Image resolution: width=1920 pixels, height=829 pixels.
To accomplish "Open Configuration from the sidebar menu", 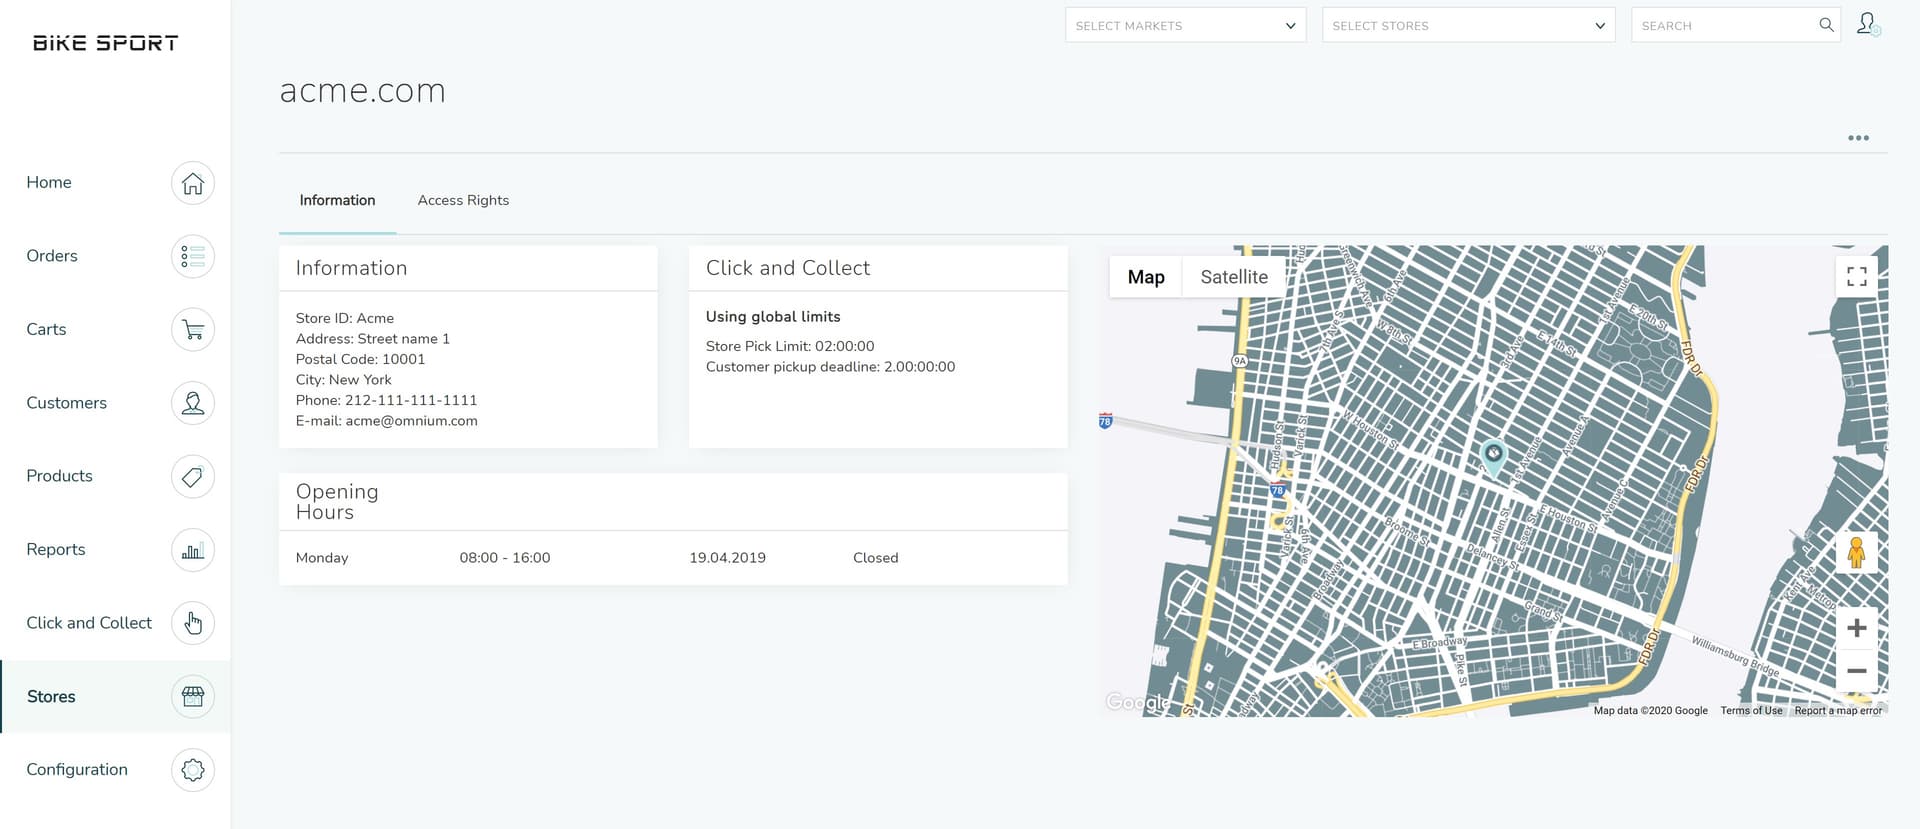I will [x=77, y=769].
